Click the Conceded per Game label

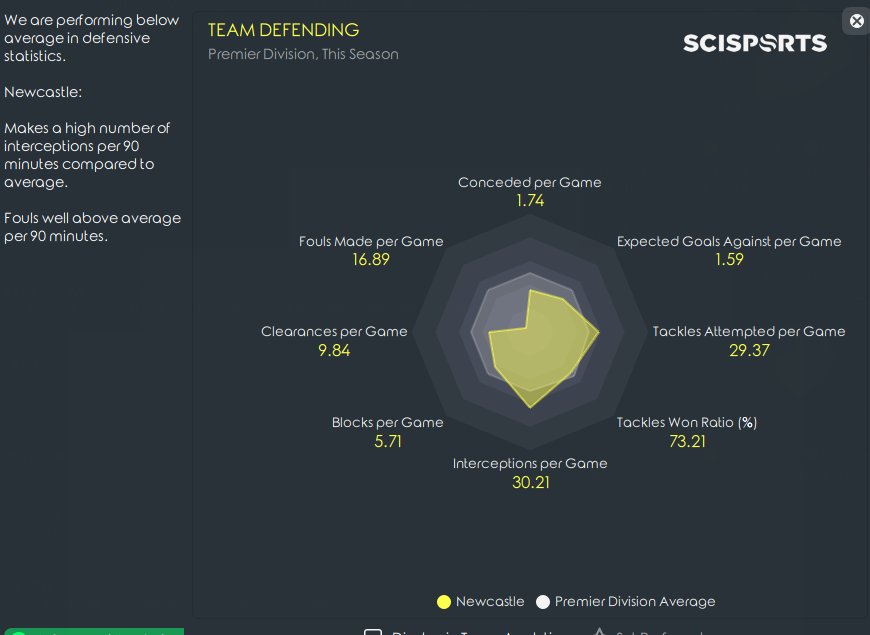(529, 182)
